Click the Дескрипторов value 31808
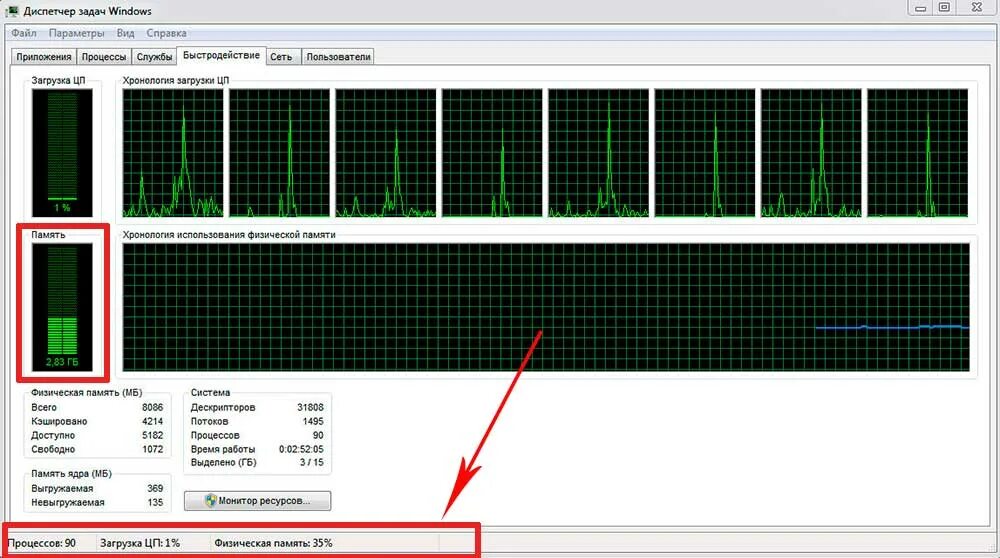Viewport: 1000px width, 558px height. point(311,407)
